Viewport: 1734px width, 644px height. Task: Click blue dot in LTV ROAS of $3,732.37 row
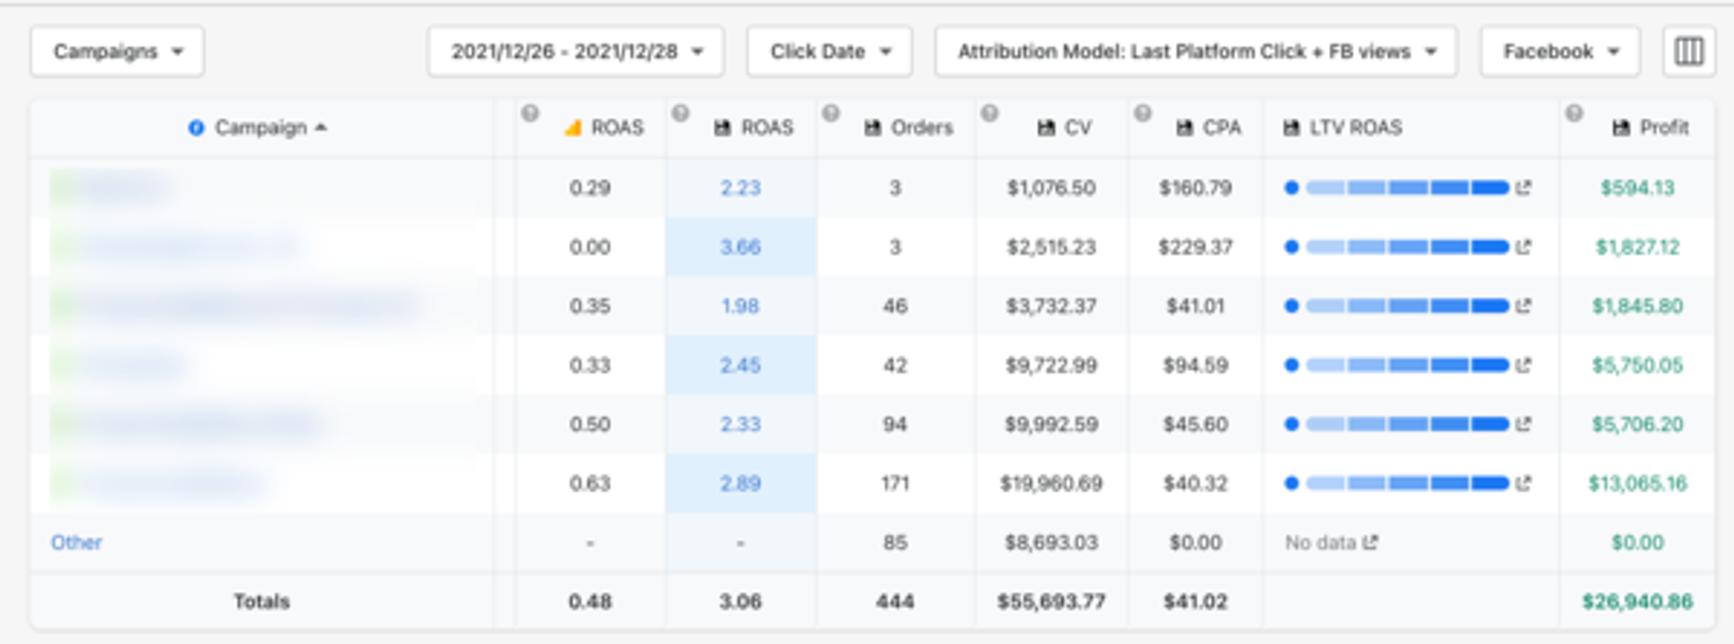pos(1291,306)
